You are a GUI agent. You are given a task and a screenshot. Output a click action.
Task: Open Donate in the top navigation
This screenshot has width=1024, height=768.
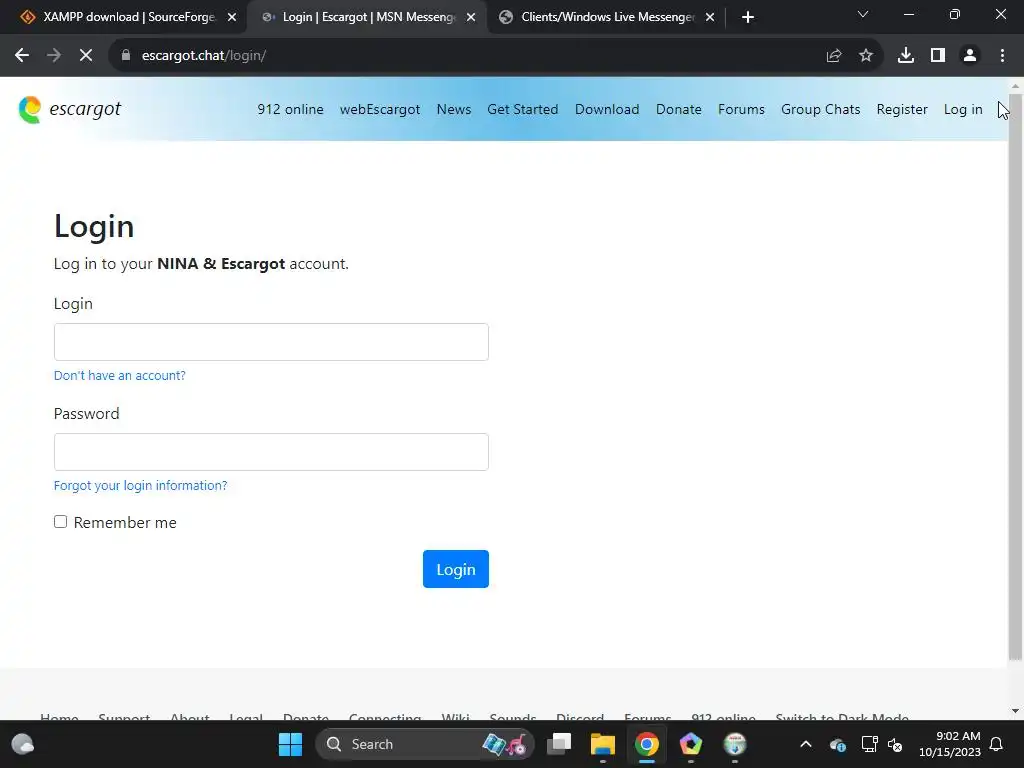point(679,110)
